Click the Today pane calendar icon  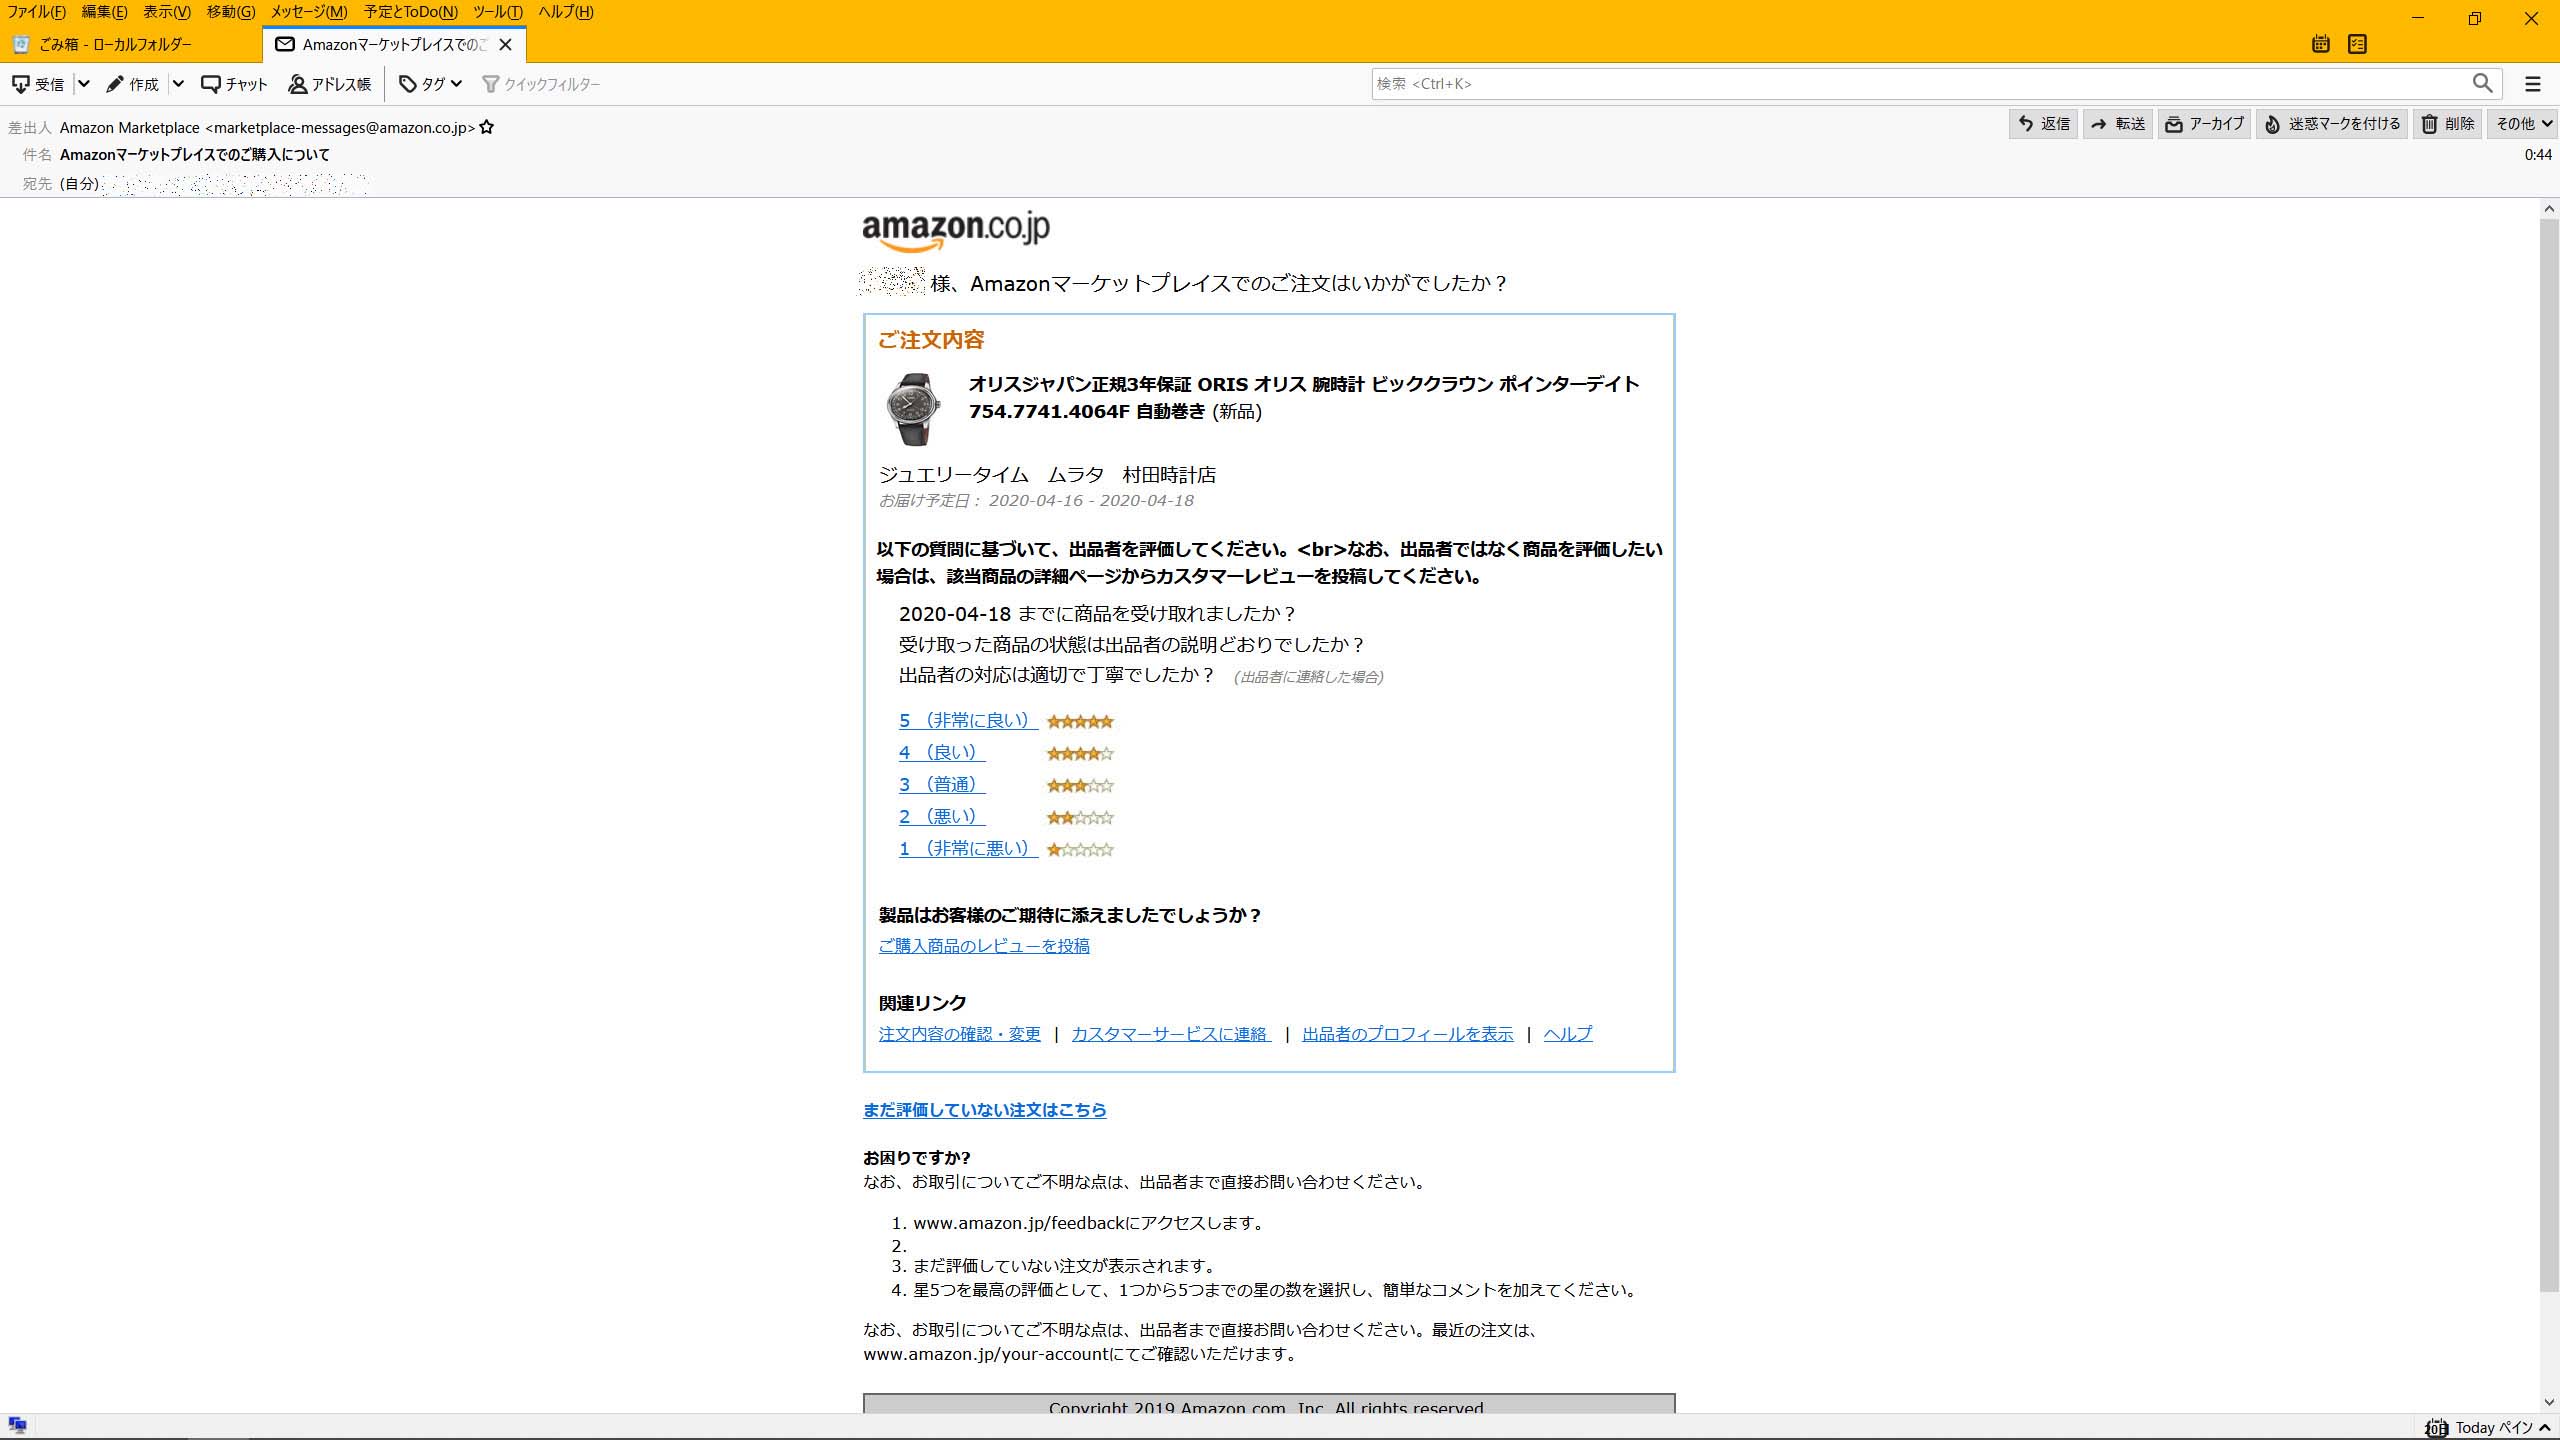[2436, 1427]
